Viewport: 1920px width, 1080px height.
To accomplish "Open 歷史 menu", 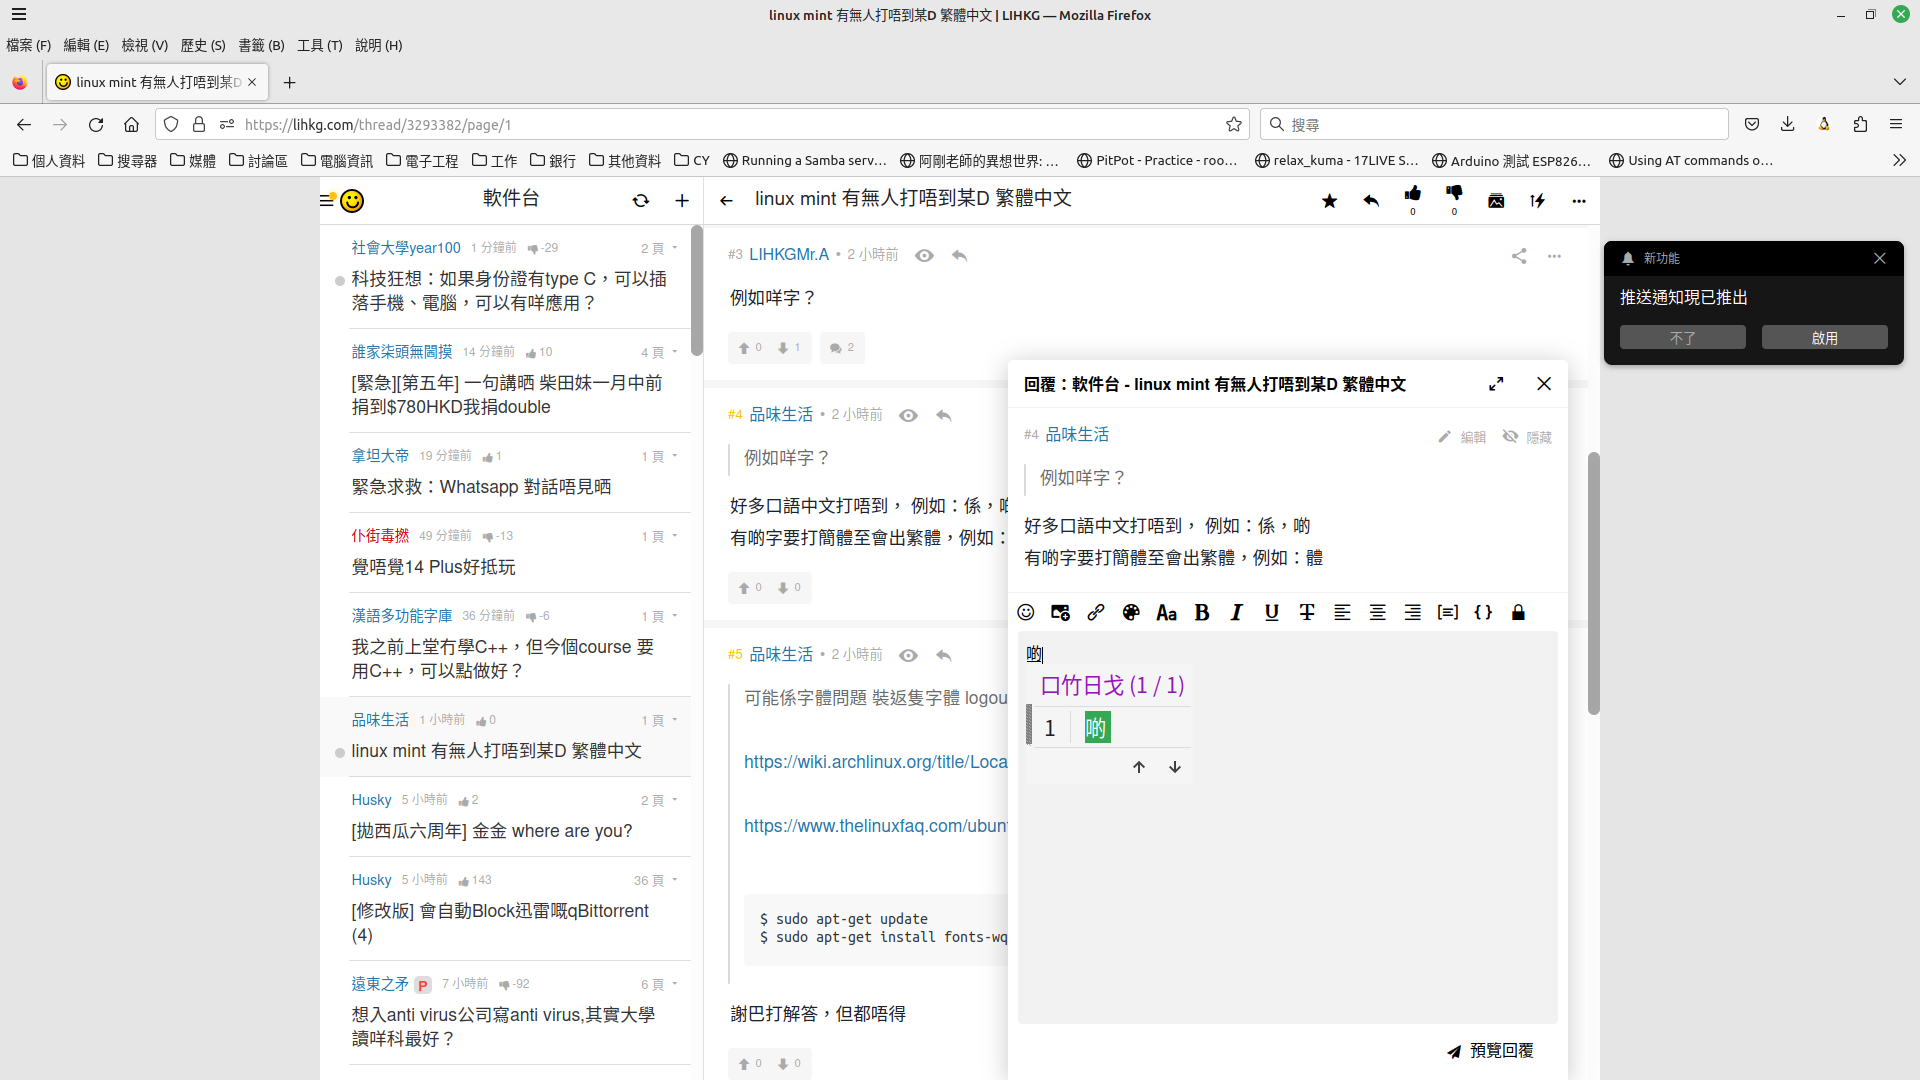I will click(203, 45).
